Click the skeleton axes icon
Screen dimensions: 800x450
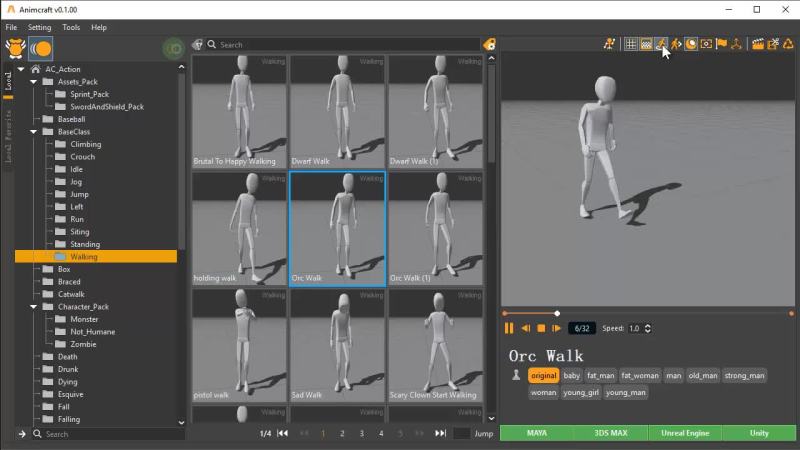(736, 44)
